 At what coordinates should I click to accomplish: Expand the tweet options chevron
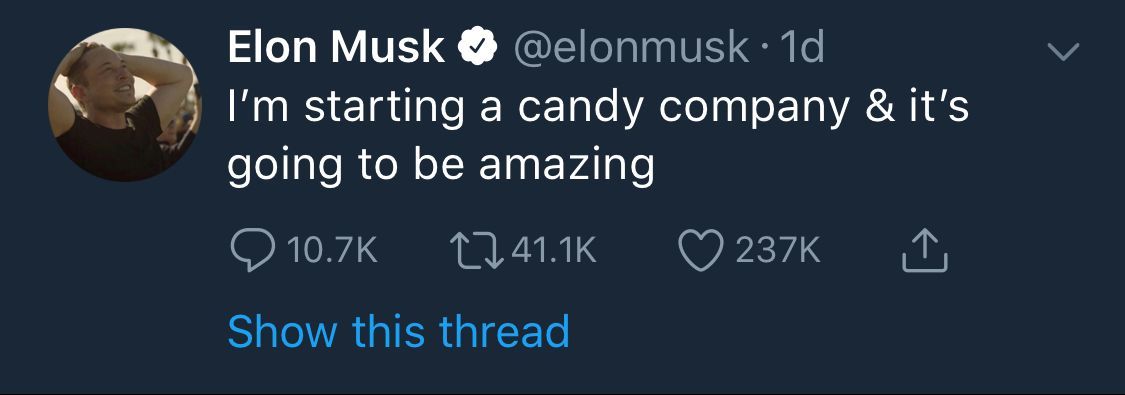pos(1063,52)
